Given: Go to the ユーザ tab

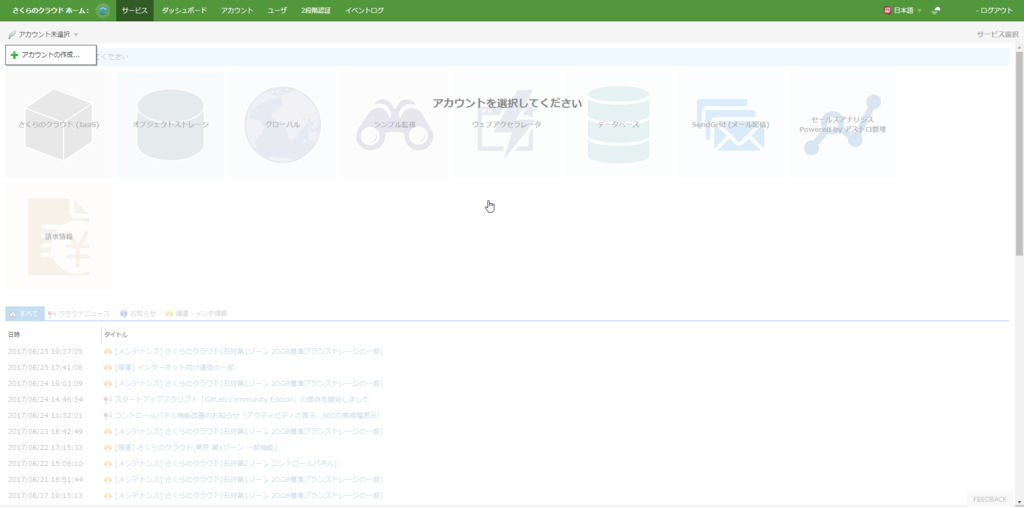Looking at the screenshot, I should pyautogui.click(x=277, y=10).
